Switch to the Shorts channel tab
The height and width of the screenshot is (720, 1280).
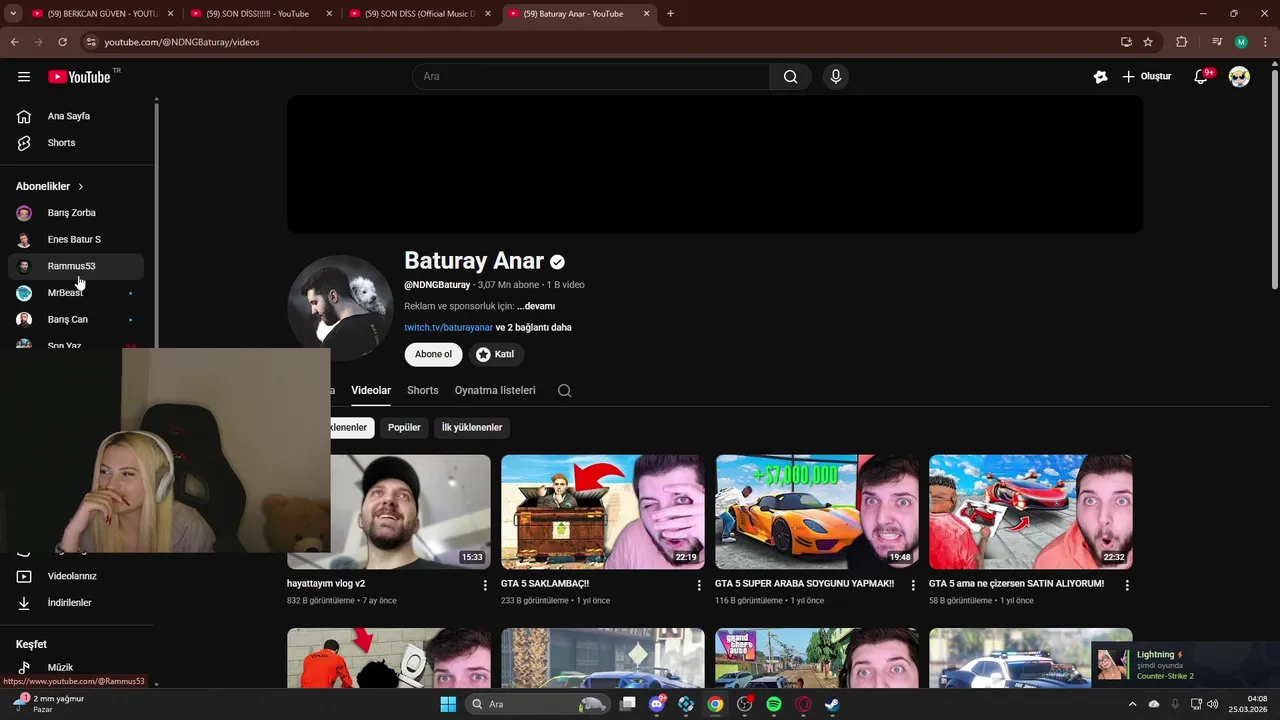(423, 391)
